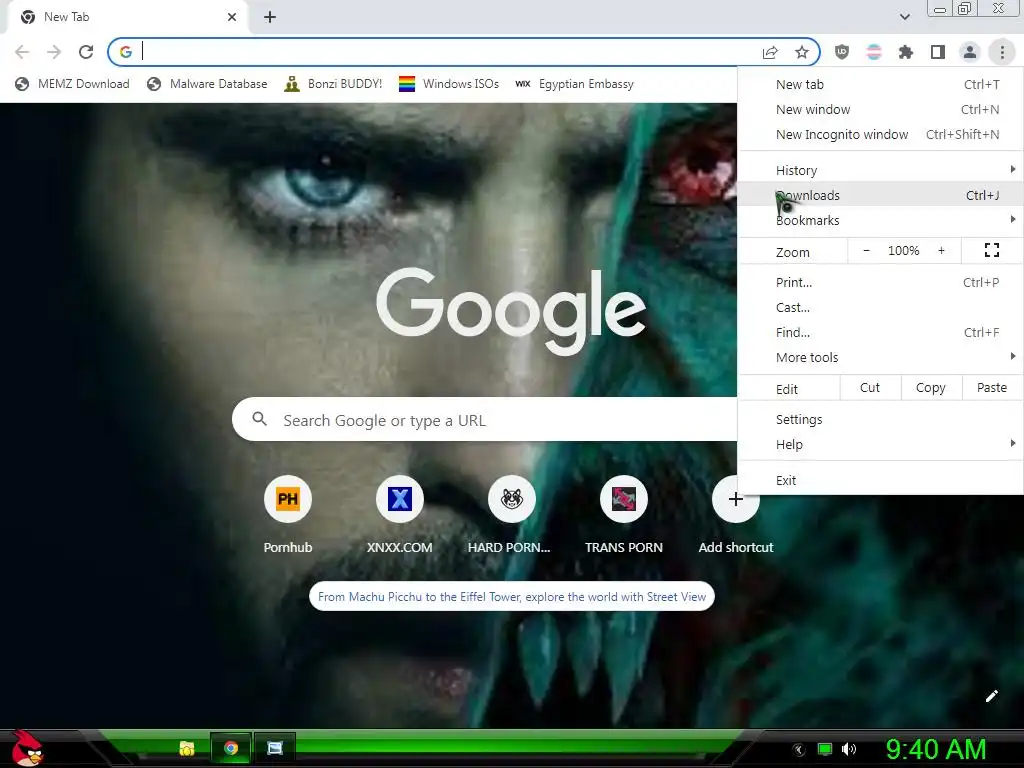Viewport: 1024px width, 768px height.
Task: Show hidden tray icons arrow
Action: [x=799, y=750]
